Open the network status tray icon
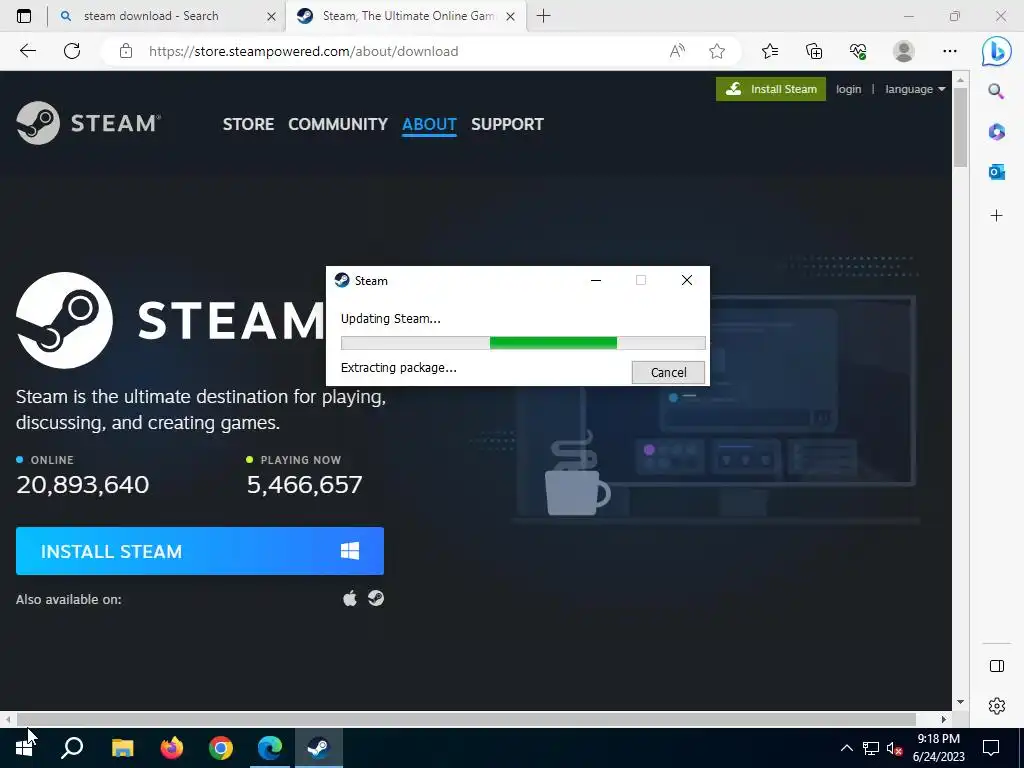This screenshot has height=768, width=1024. tap(871, 748)
